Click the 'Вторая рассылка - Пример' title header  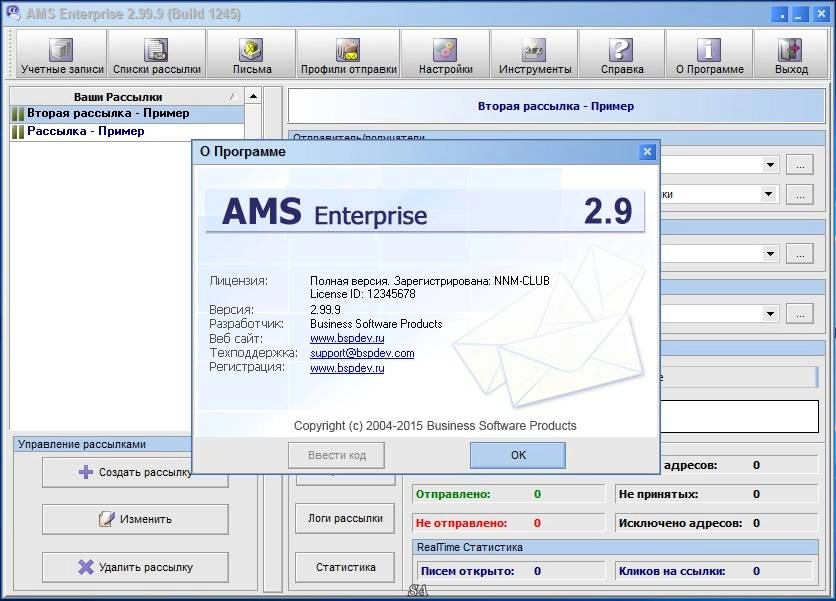click(x=556, y=106)
